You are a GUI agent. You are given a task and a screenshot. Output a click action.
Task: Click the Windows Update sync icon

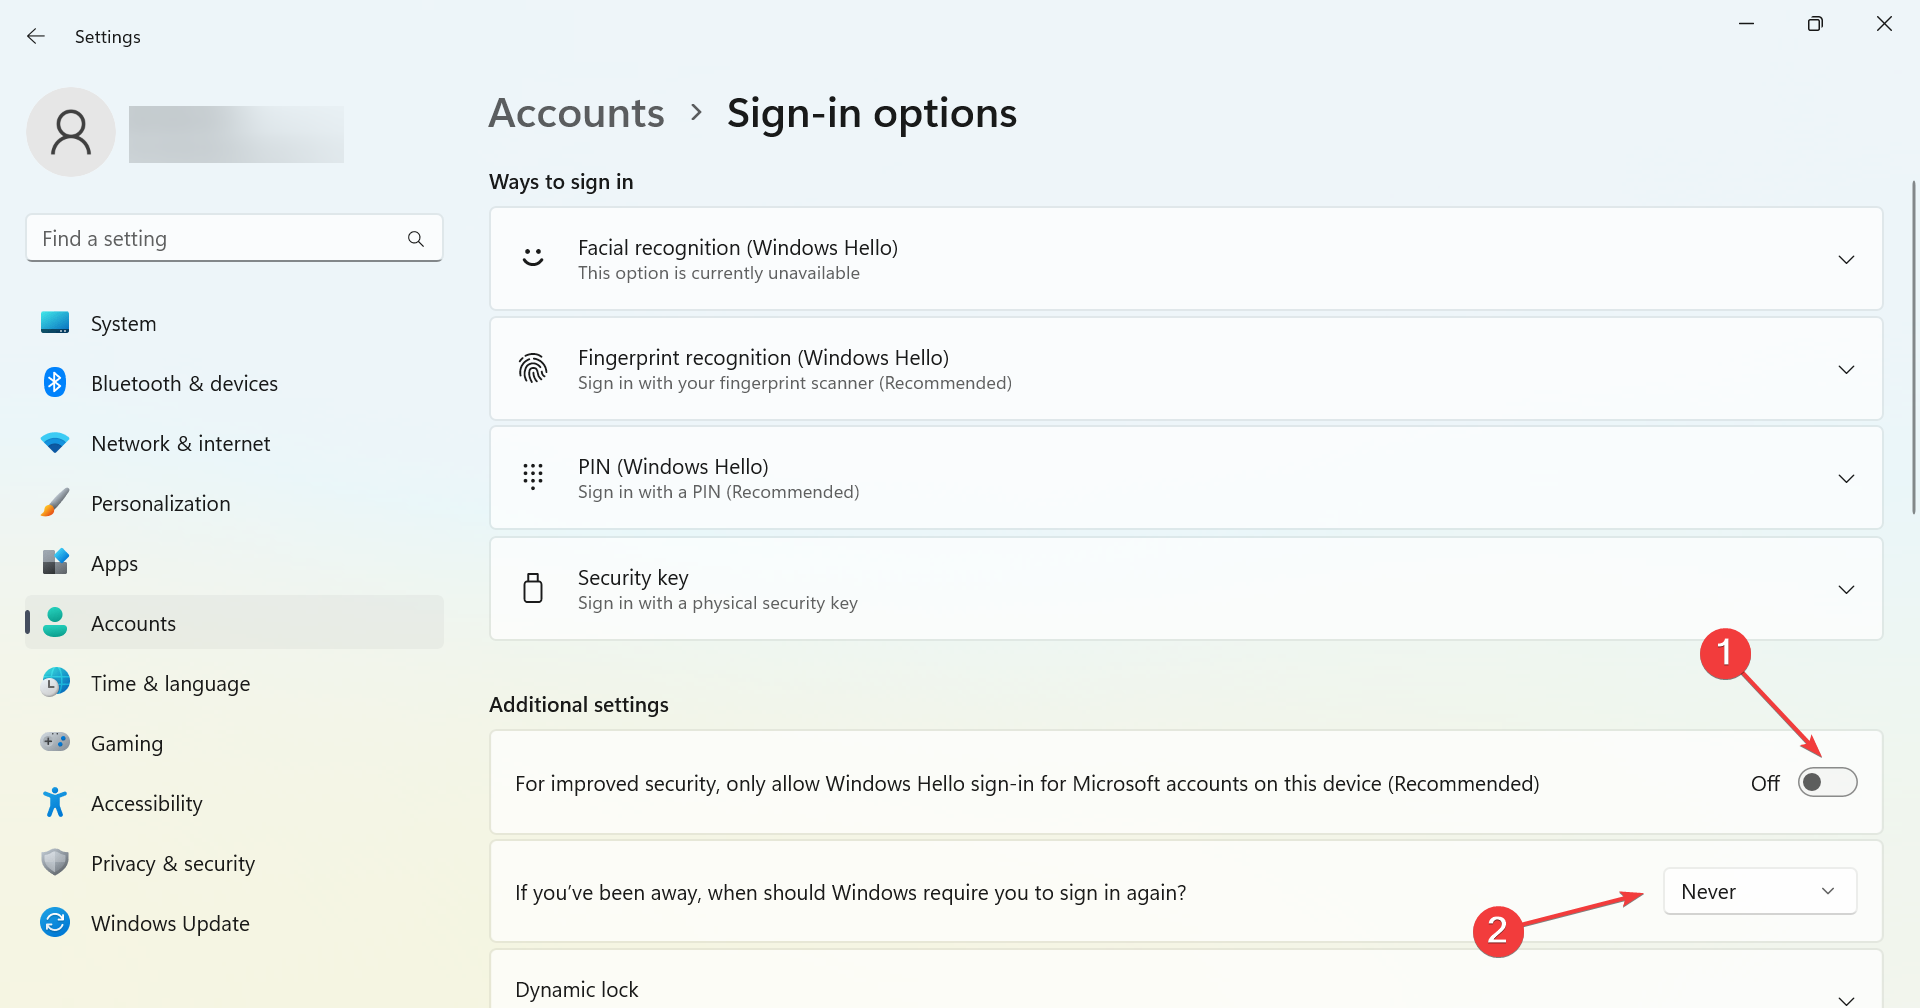[55, 923]
